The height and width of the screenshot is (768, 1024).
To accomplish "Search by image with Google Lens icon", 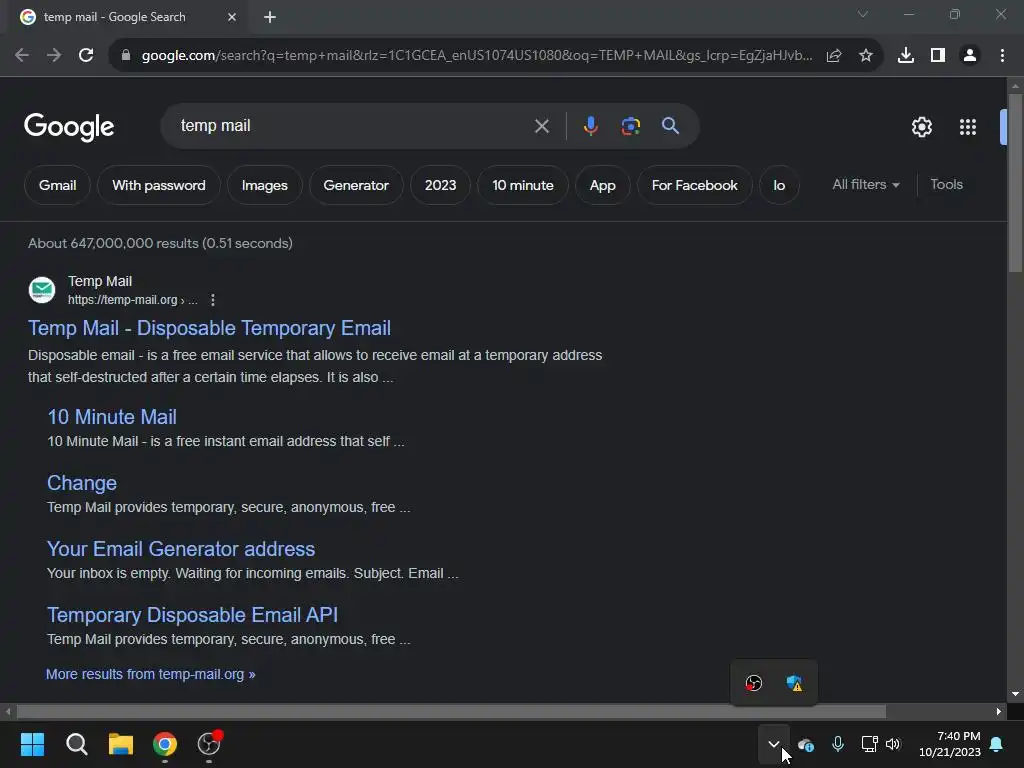I will 630,126.
